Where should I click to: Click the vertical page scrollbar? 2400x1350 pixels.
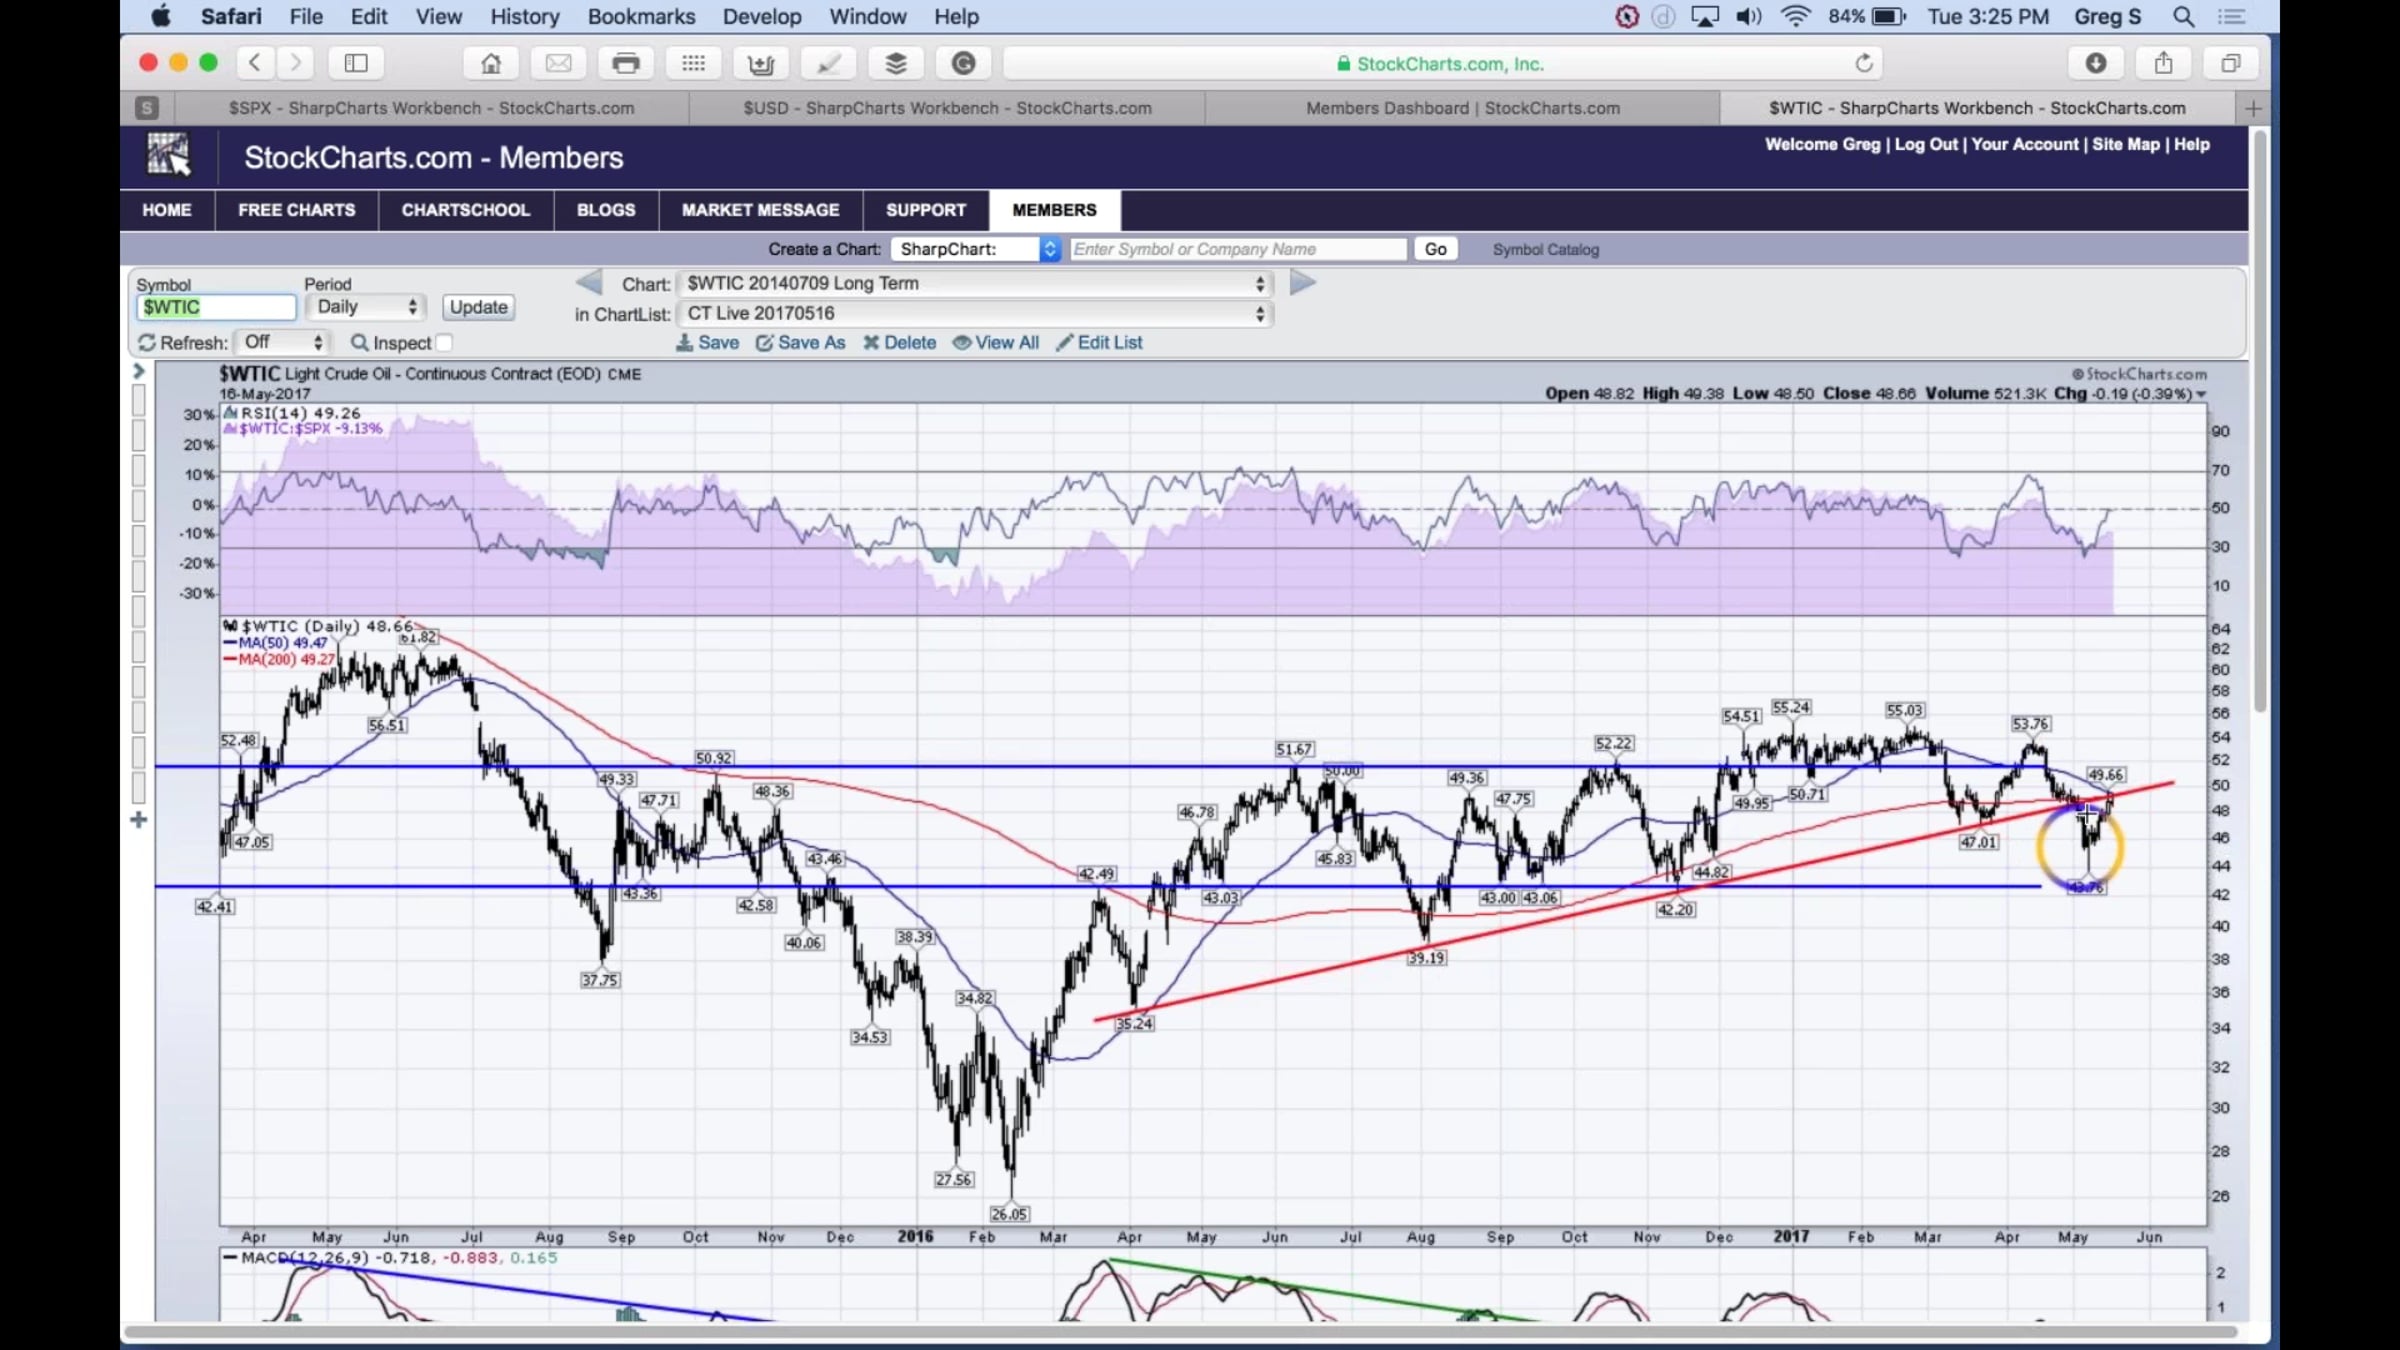(x=2260, y=420)
